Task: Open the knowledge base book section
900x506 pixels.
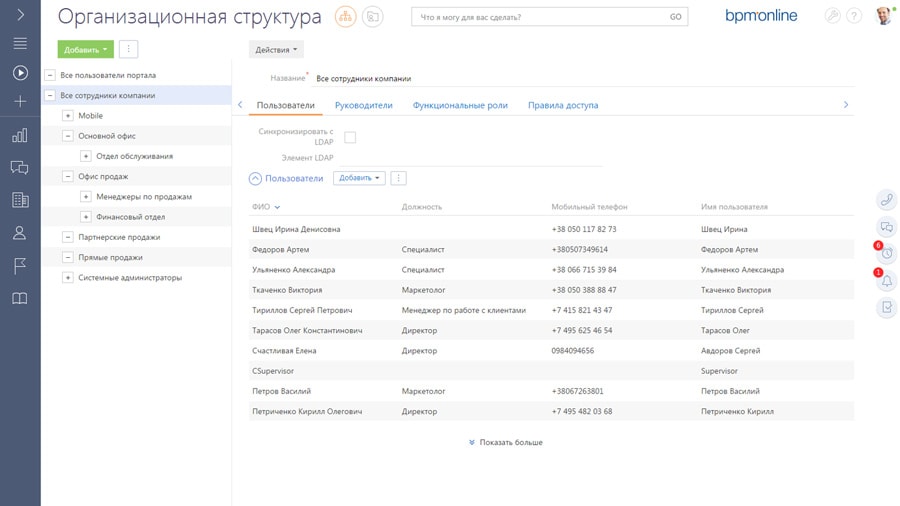Action: tap(20, 298)
